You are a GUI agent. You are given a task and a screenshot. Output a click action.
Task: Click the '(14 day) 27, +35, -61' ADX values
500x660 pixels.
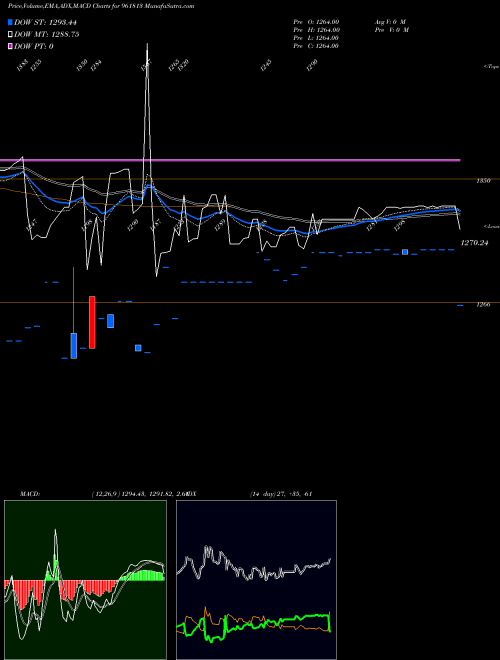click(x=281, y=493)
